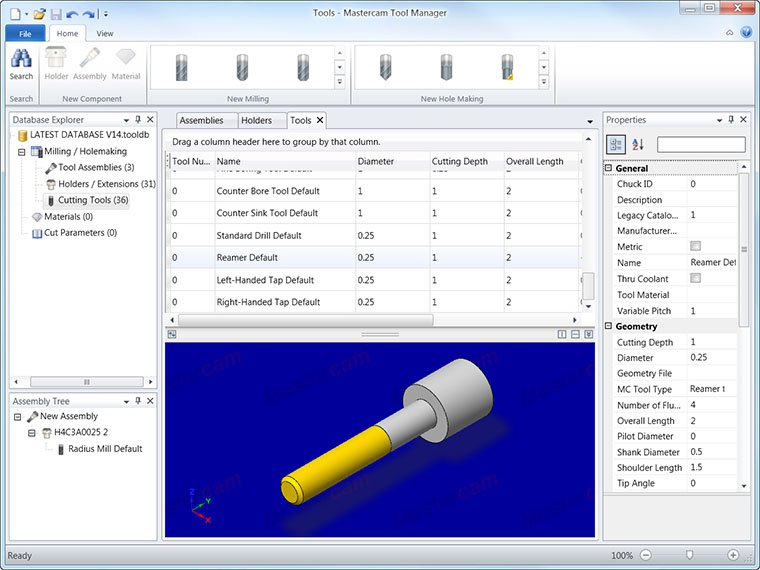Select the third tool in New Hole Making gallery

tap(507, 67)
